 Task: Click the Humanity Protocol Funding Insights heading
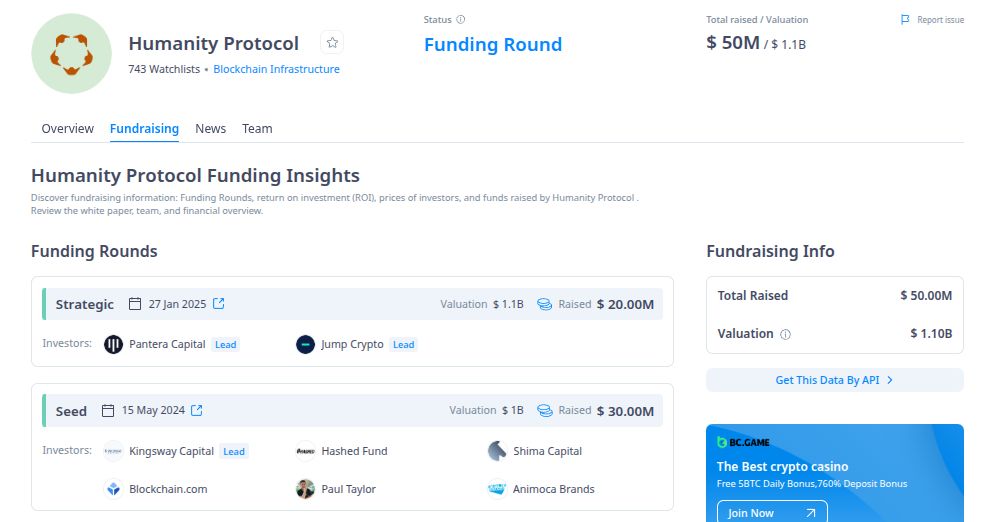tap(195, 175)
